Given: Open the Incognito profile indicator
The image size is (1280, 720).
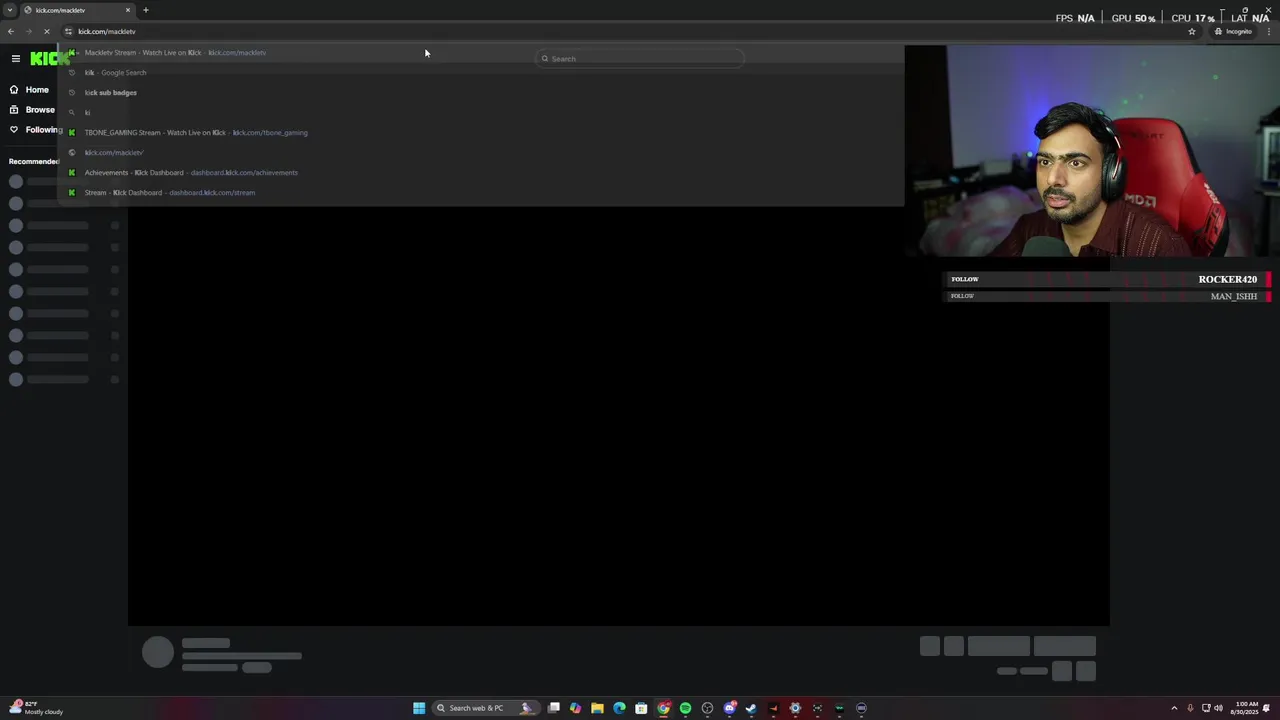Looking at the screenshot, I should [x=1233, y=31].
